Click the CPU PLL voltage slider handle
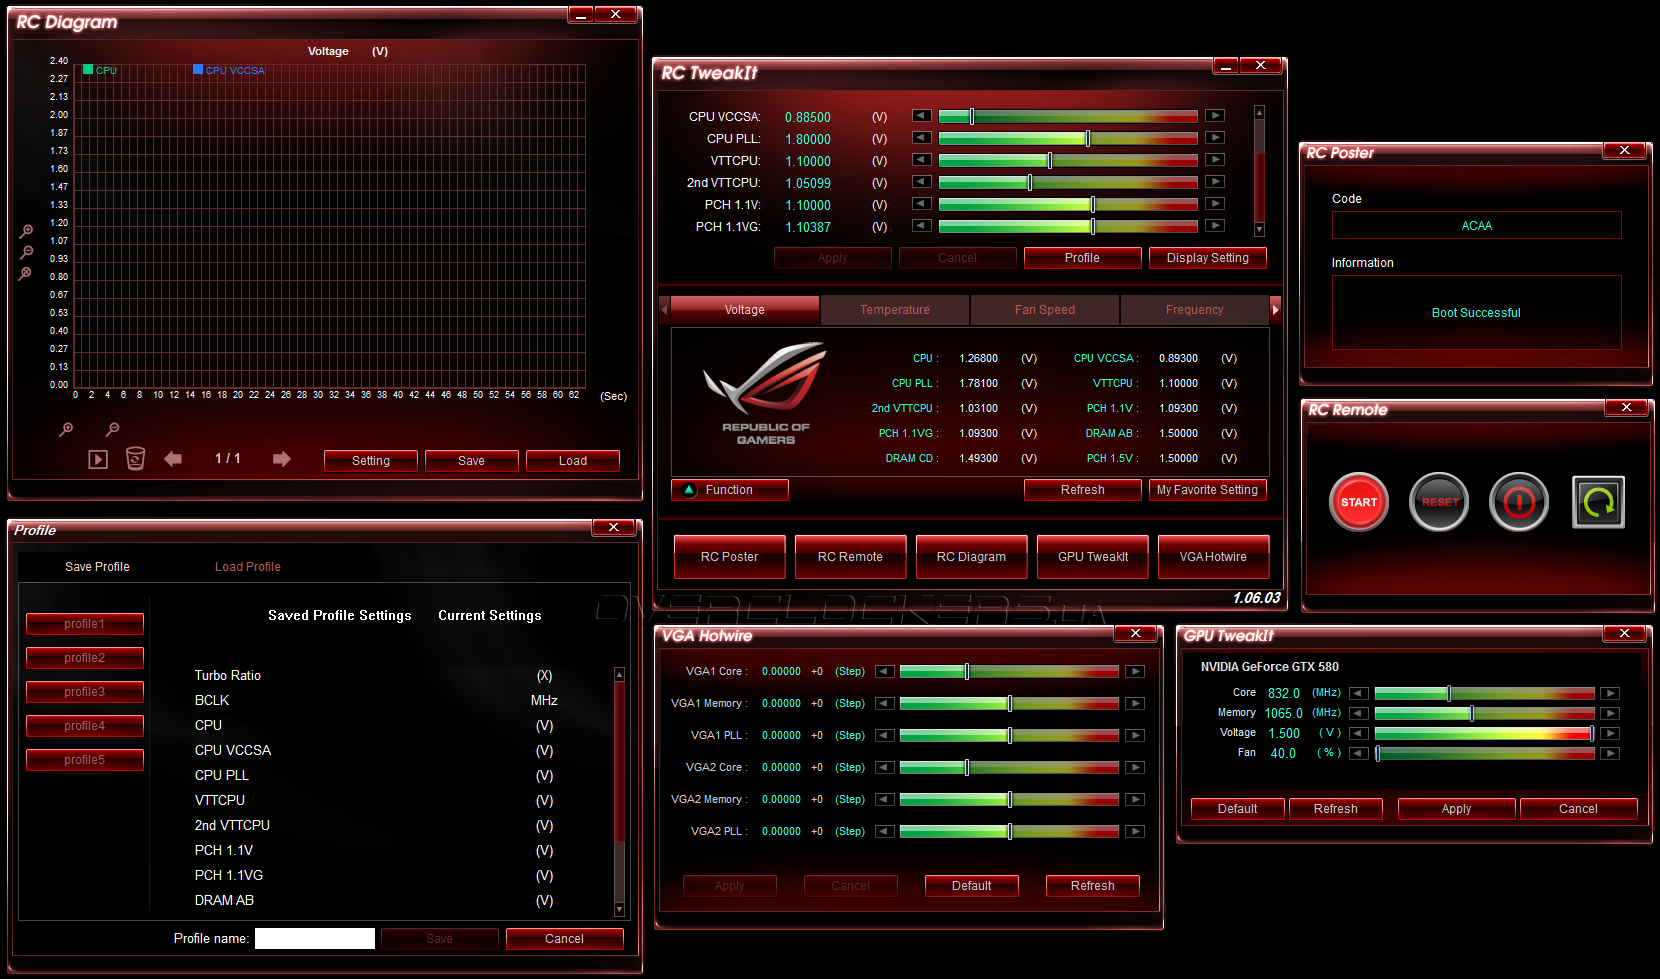This screenshot has height=979, width=1660. (1088, 138)
